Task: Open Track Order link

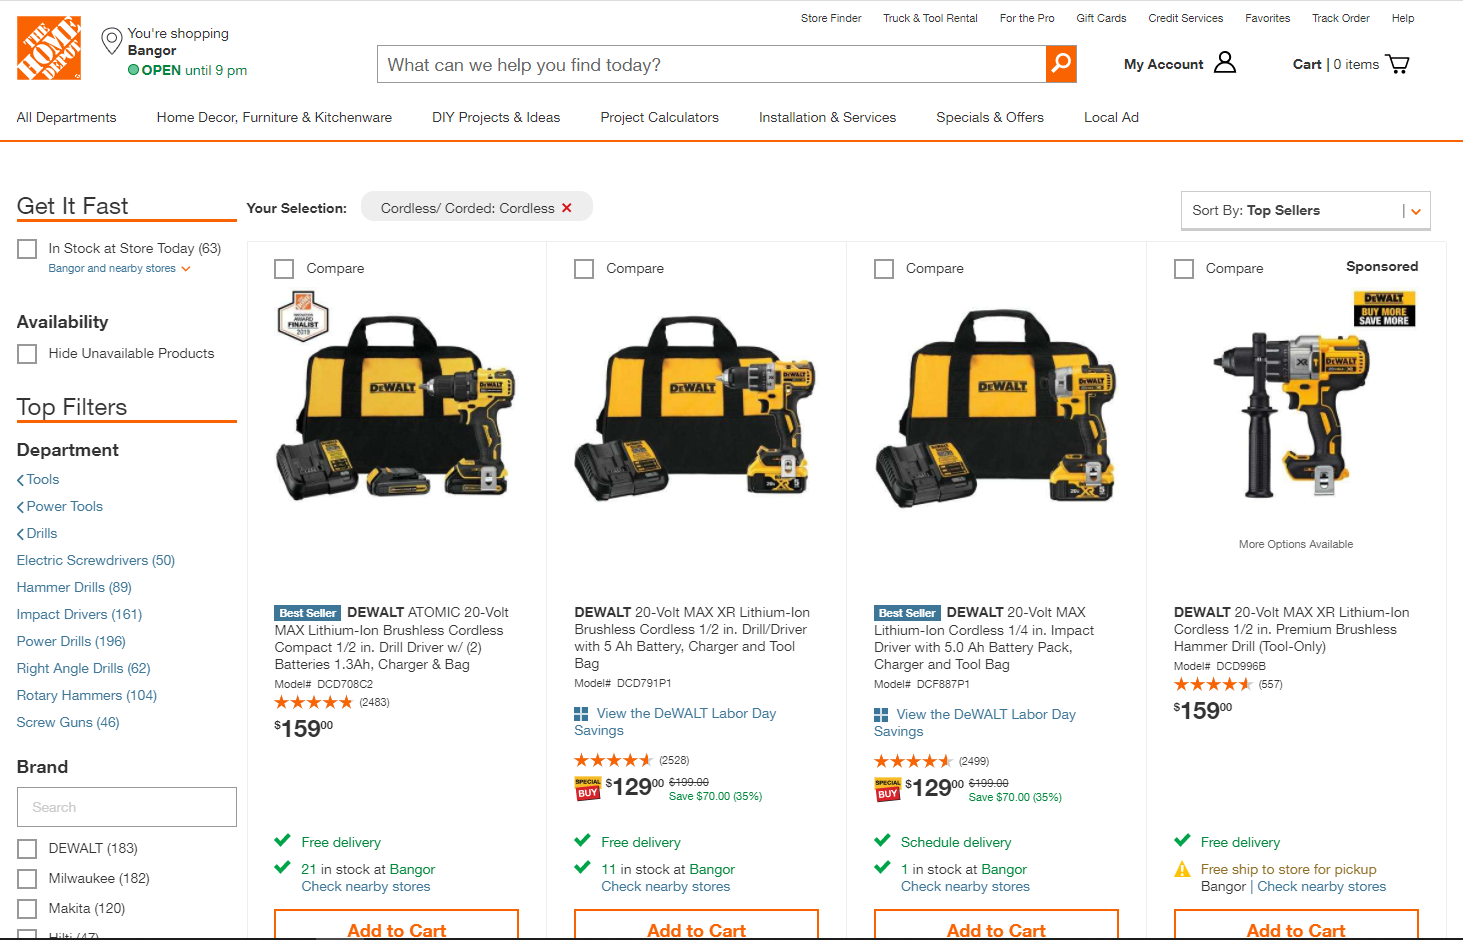Action: 1341,18
